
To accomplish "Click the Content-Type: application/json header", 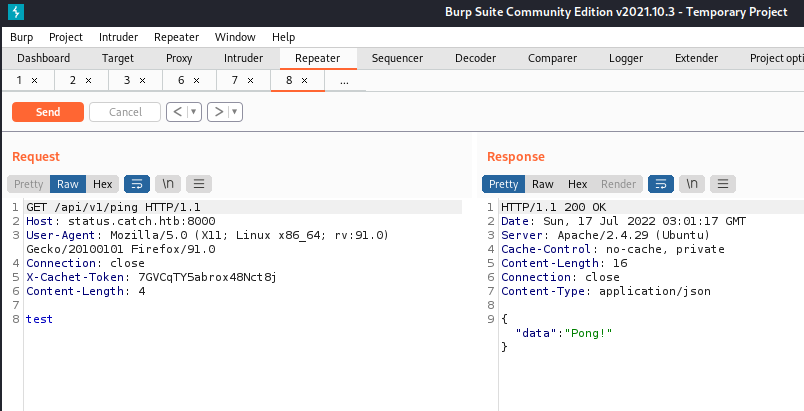I will point(606,291).
